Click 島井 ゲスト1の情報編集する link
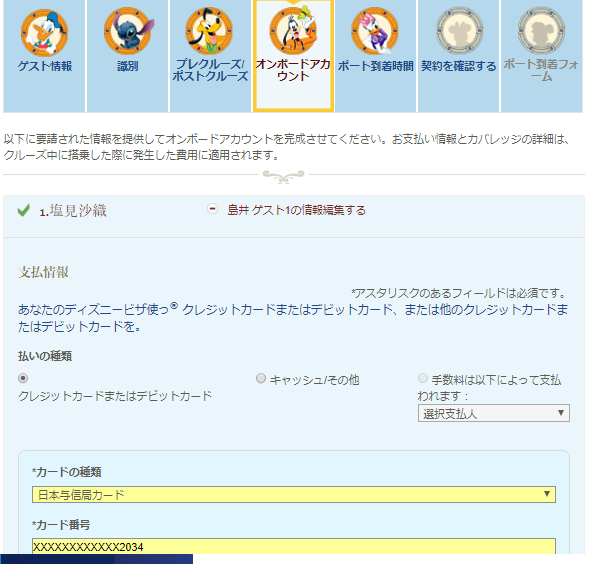 296,210
